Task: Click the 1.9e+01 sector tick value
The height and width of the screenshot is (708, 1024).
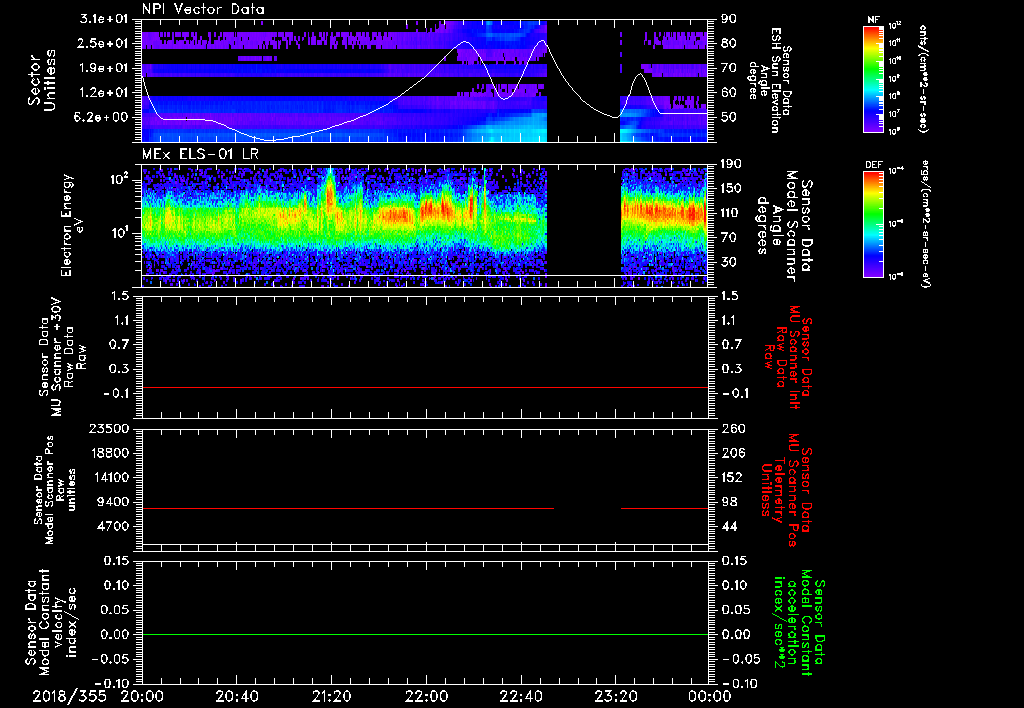Action: coord(102,68)
